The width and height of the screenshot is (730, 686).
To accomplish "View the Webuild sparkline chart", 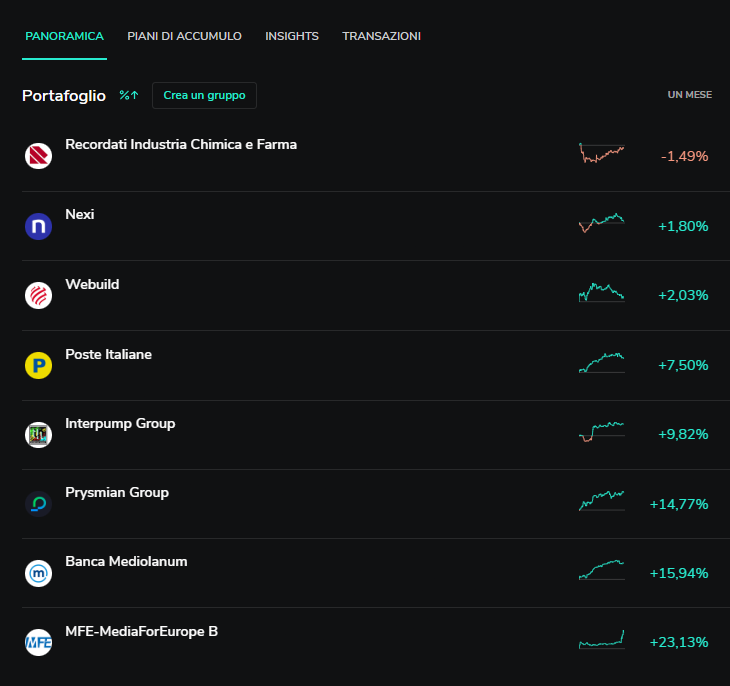I will [602, 292].
